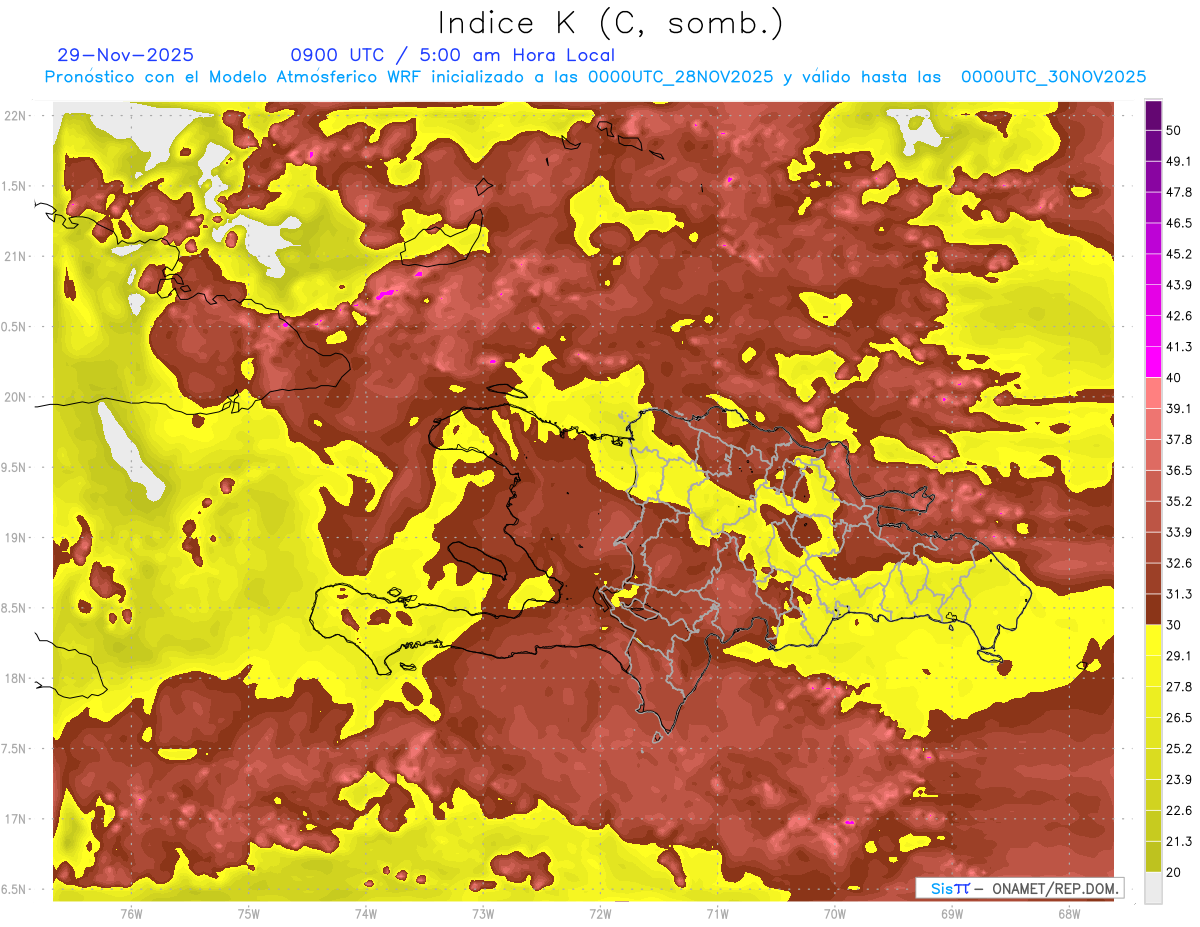Select the "25.2" colorbar label
Screen dimensions: 1200x927
click(1179, 749)
